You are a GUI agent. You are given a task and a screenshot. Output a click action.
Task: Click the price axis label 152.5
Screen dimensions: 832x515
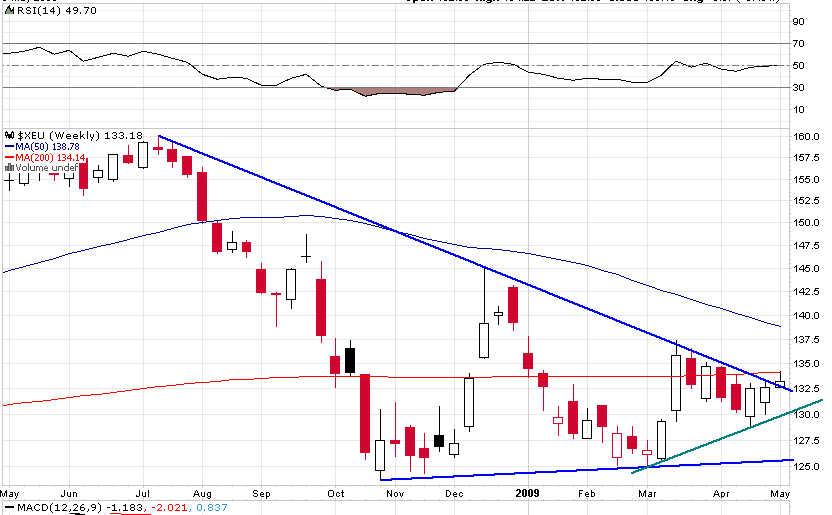(807, 201)
